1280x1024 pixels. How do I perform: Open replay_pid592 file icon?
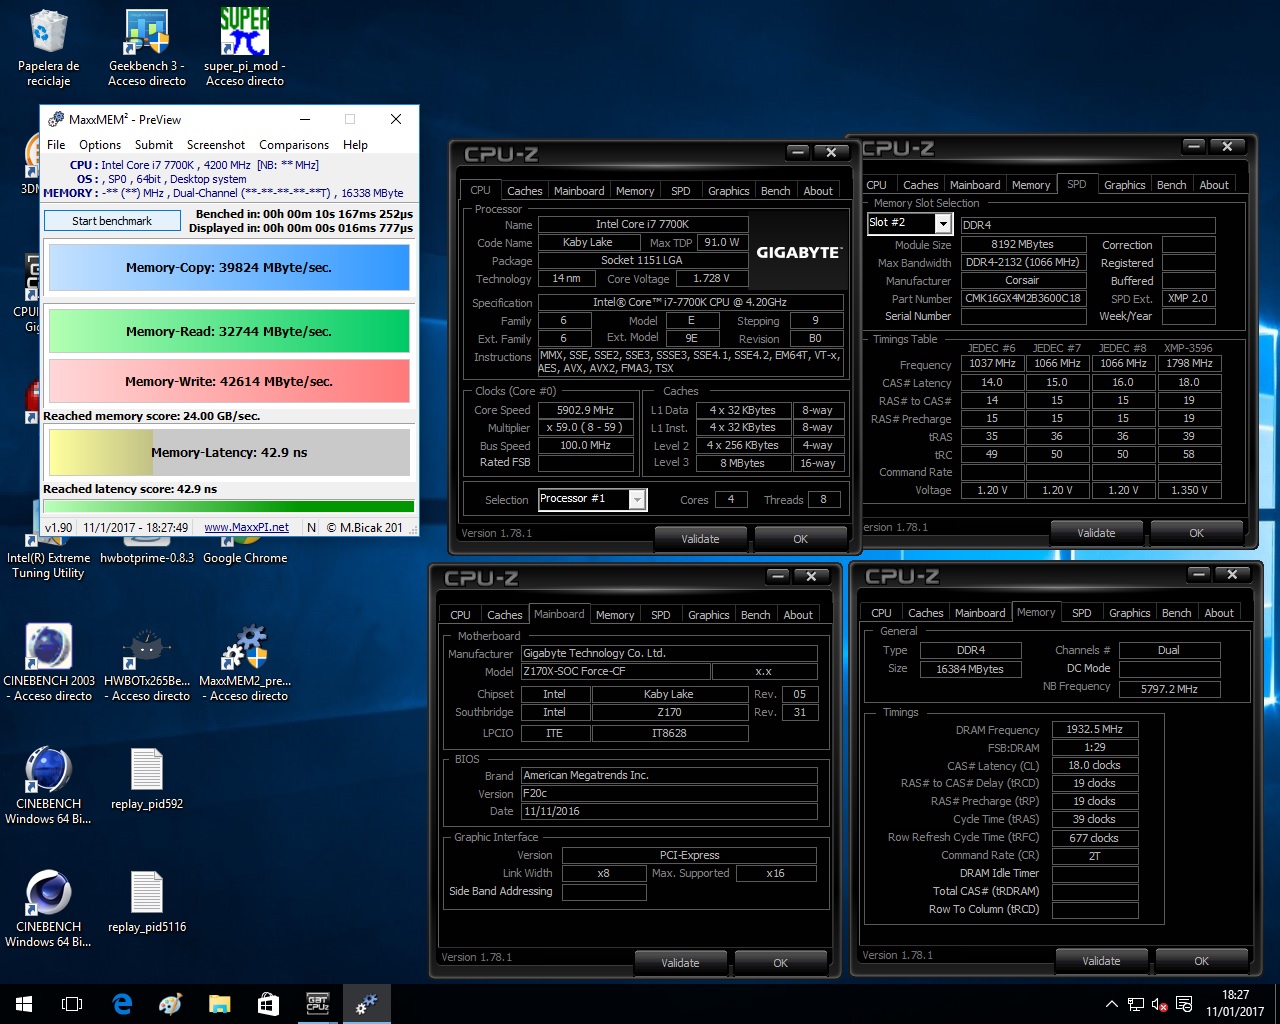pyautogui.click(x=147, y=779)
